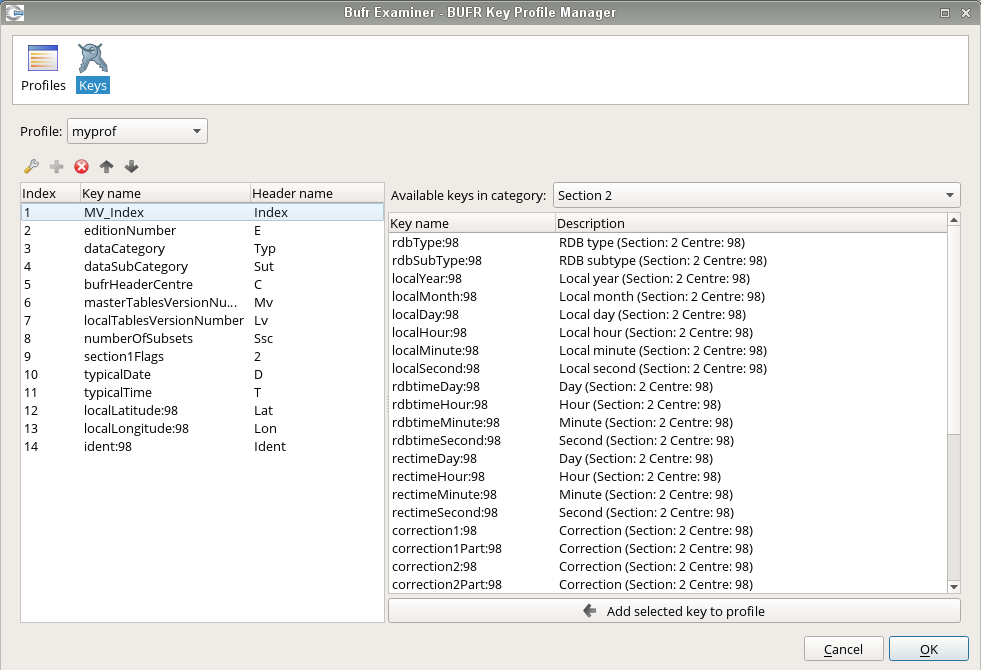
Task: Select rdbtimeHour:98 in available keys
Action: (x=668, y=404)
